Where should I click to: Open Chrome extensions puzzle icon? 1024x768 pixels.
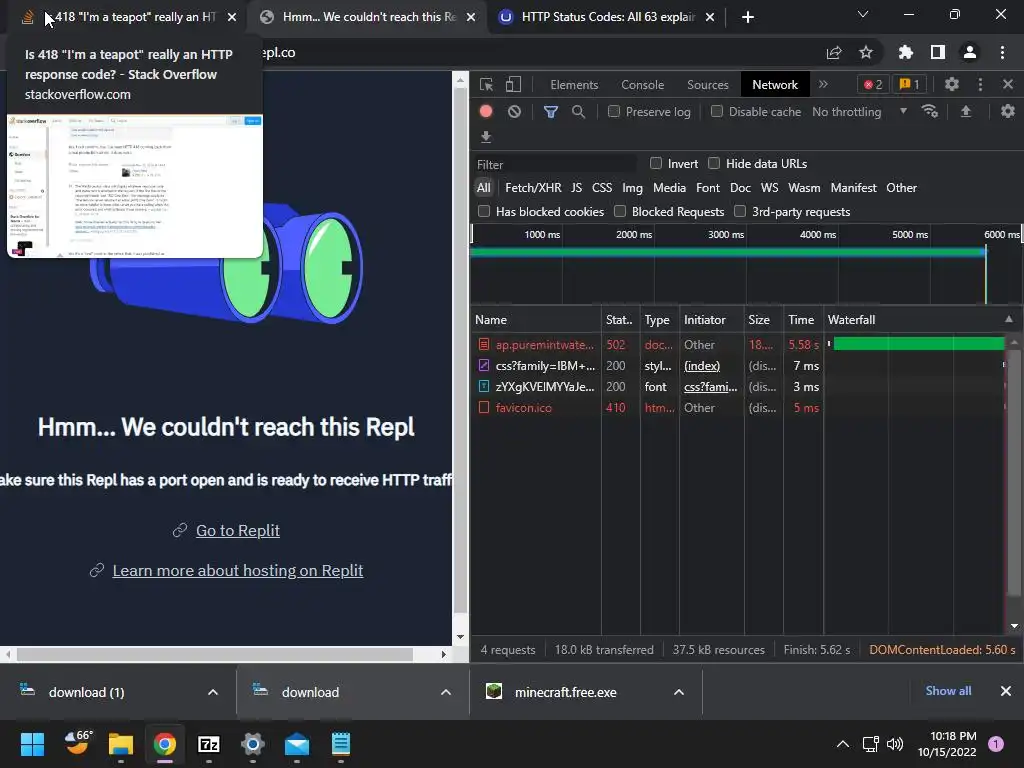click(x=905, y=52)
